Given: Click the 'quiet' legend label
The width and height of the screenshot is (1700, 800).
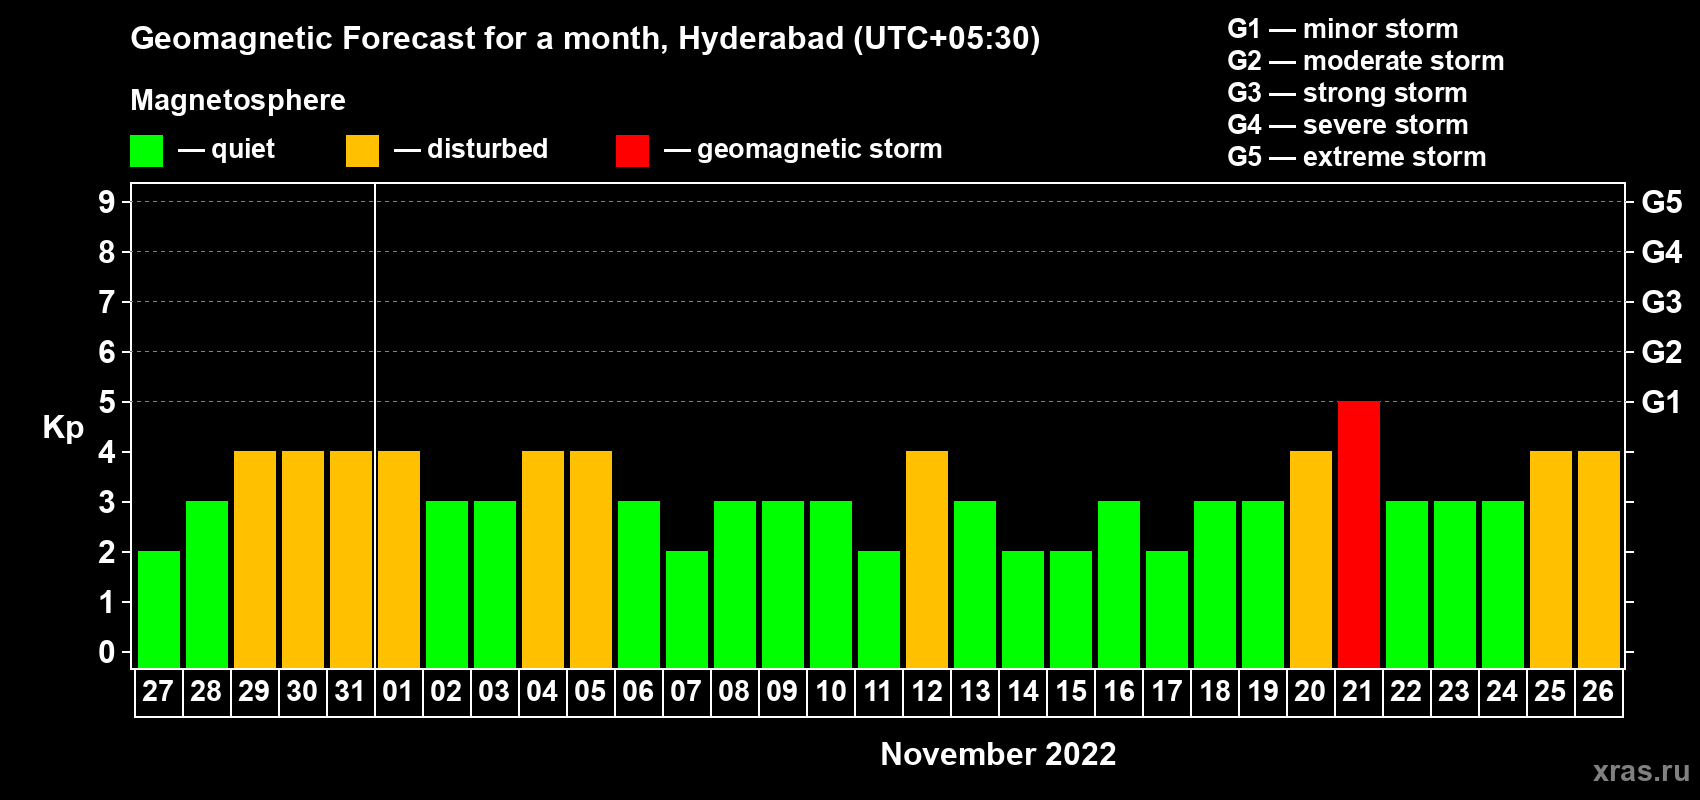Looking at the screenshot, I should [x=243, y=149].
